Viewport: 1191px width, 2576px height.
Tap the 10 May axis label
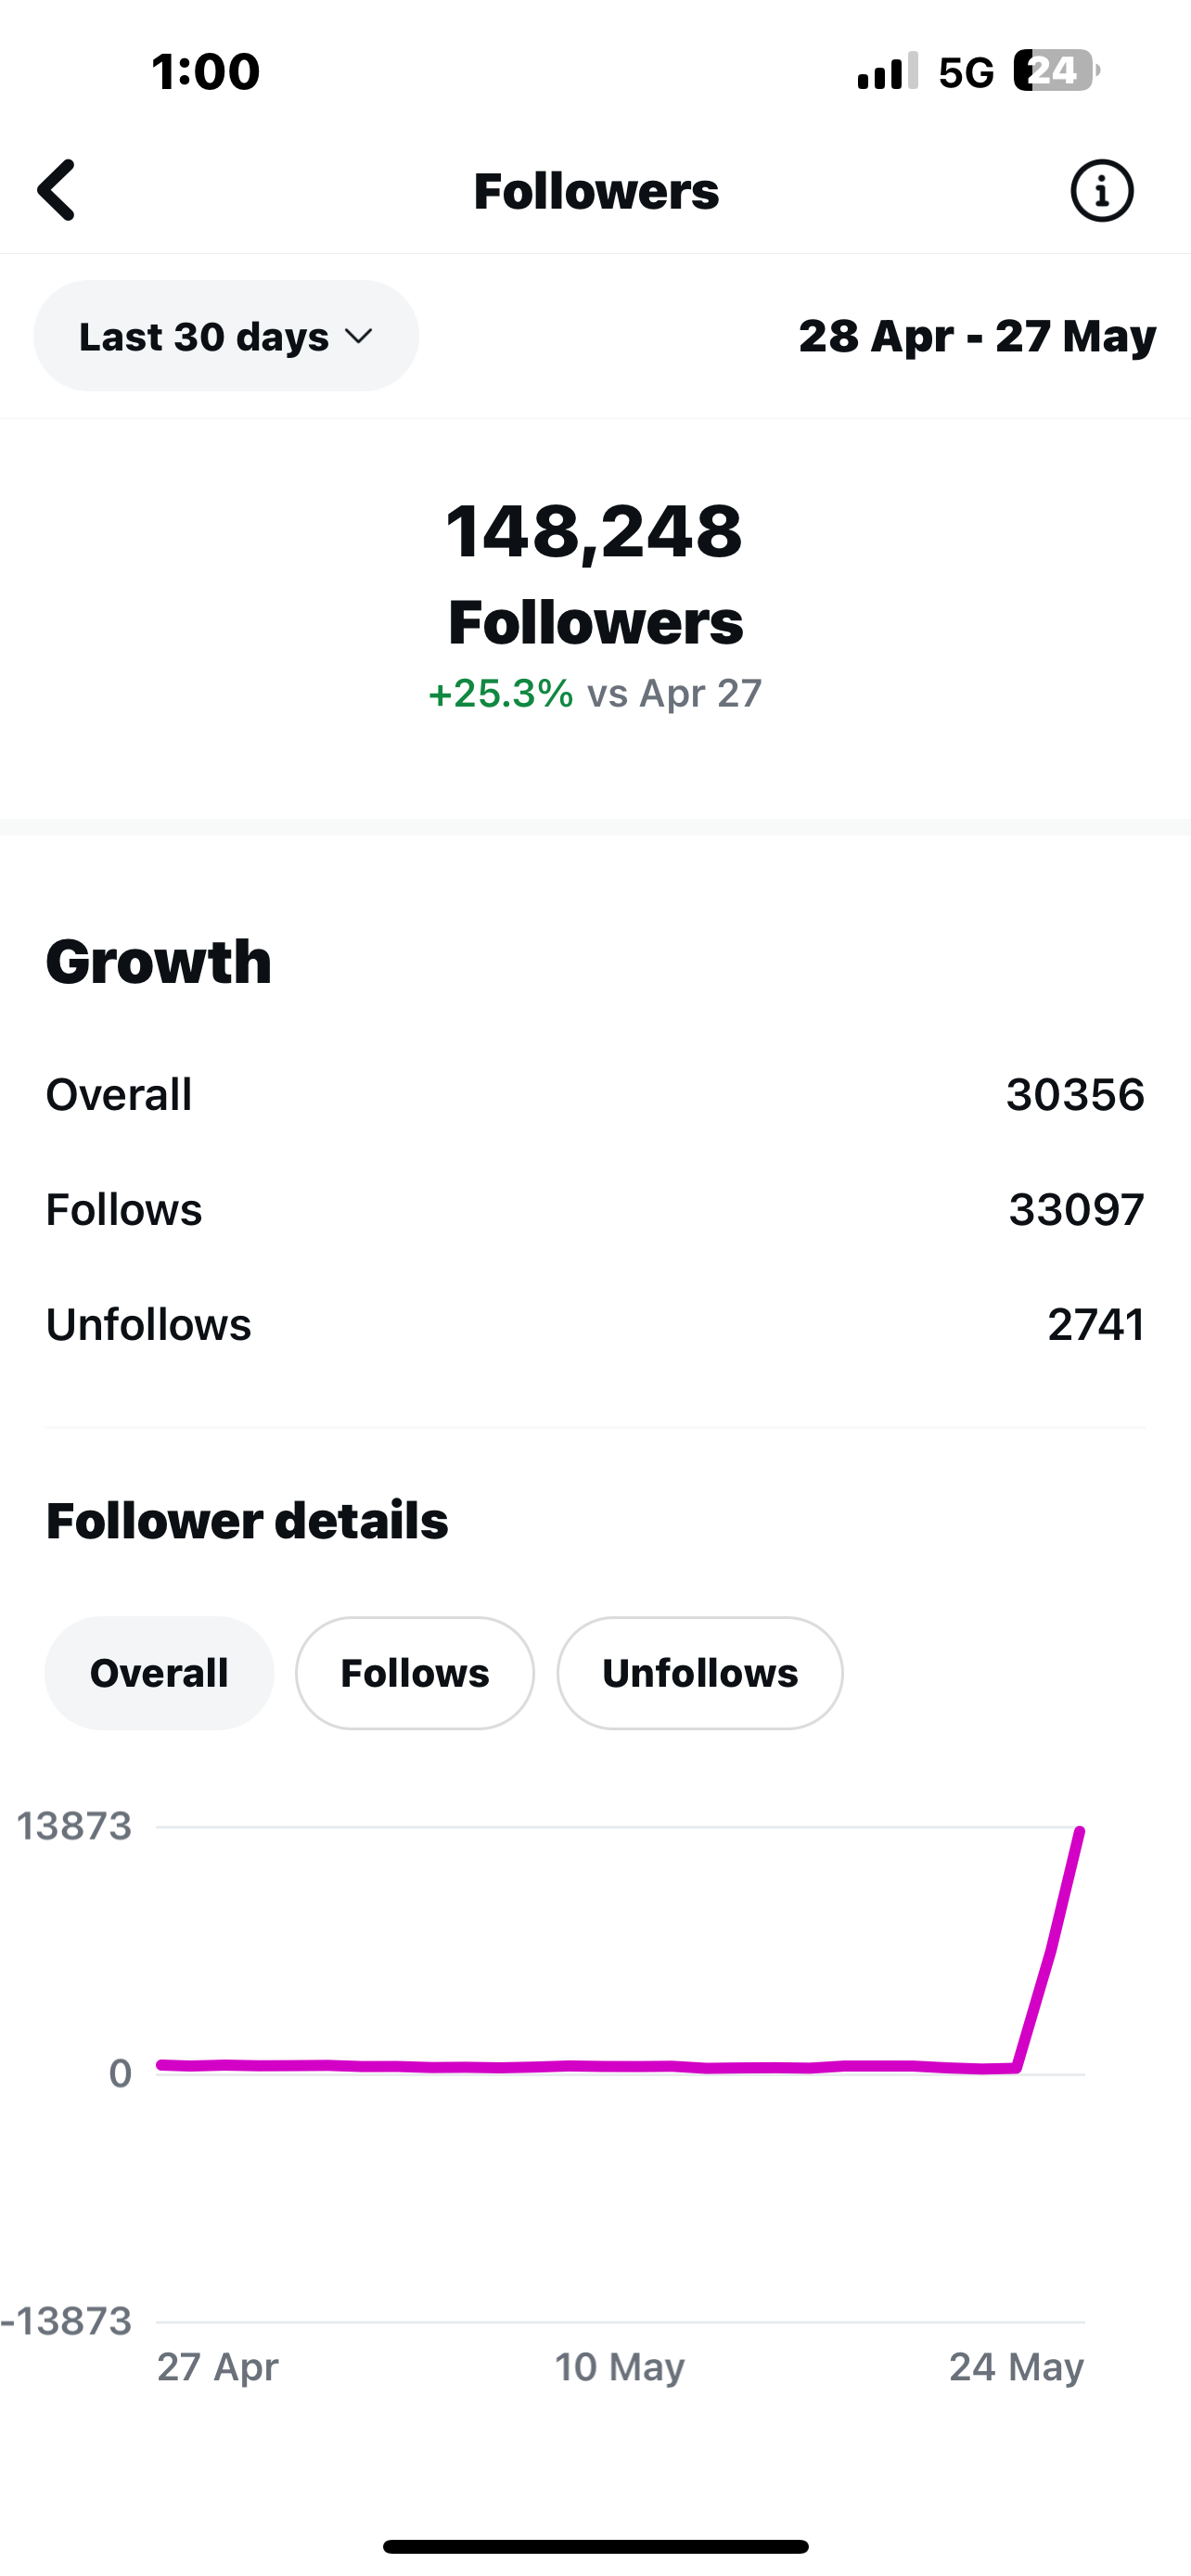(x=620, y=2367)
